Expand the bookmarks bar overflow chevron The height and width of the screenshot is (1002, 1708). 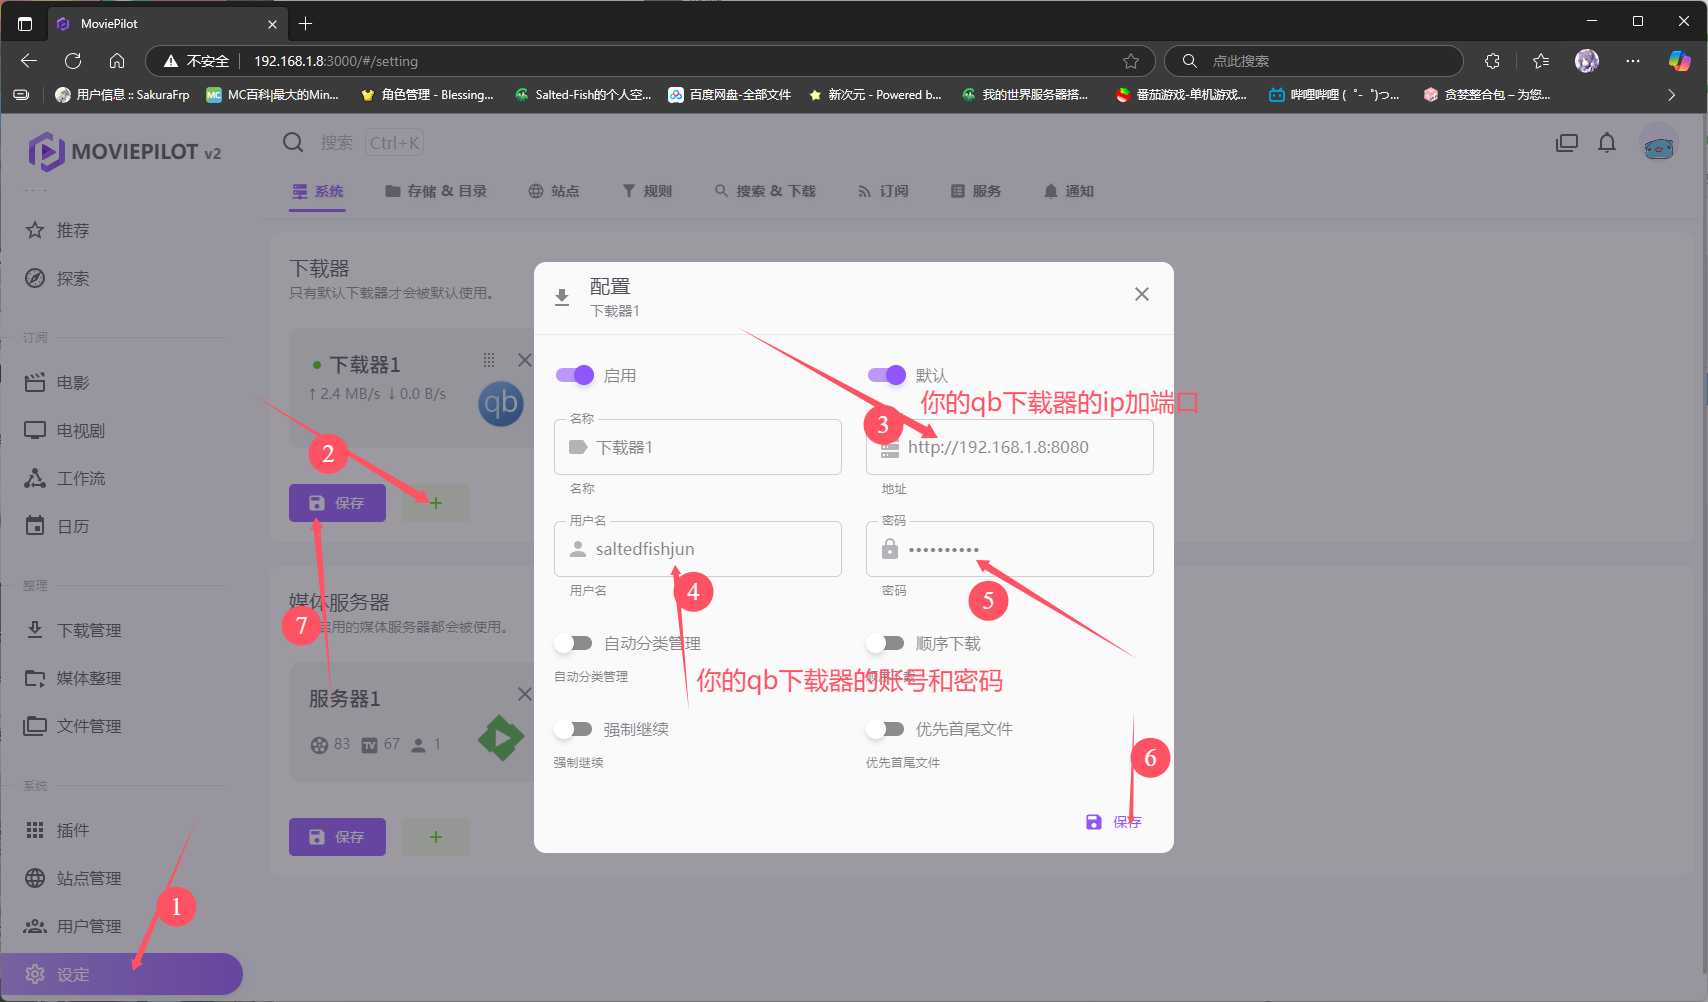click(x=1671, y=95)
